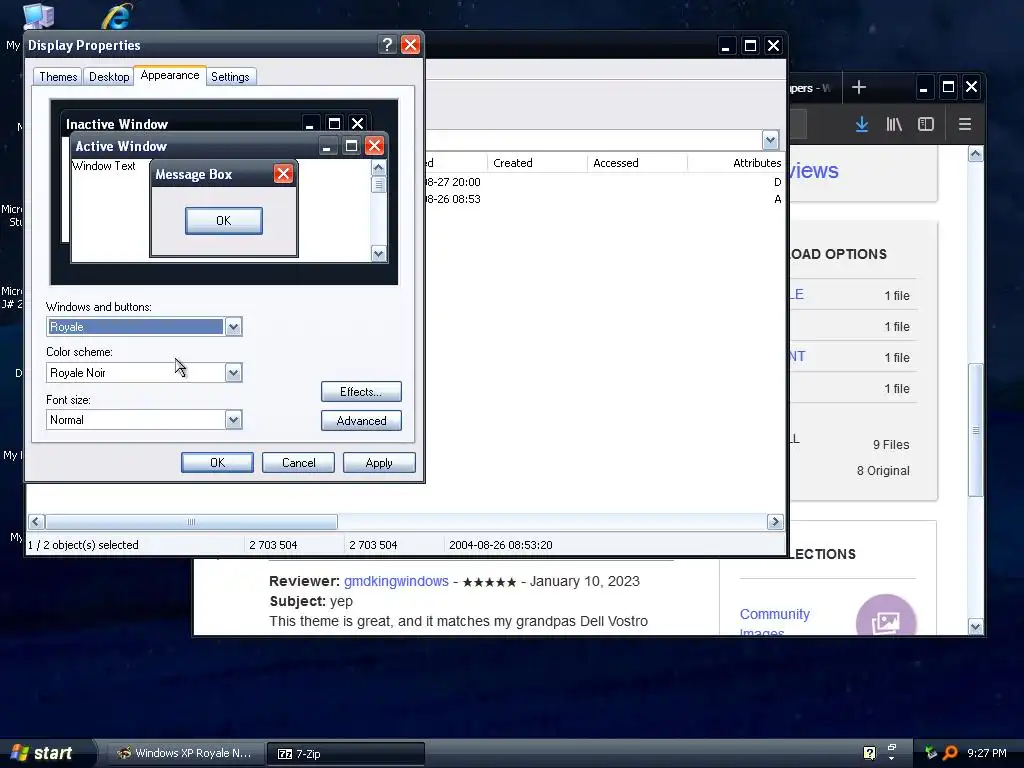Select the 08-27 20:00 row in 7-Zip
Screen dimensions: 1024x768
[x=605, y=182]
